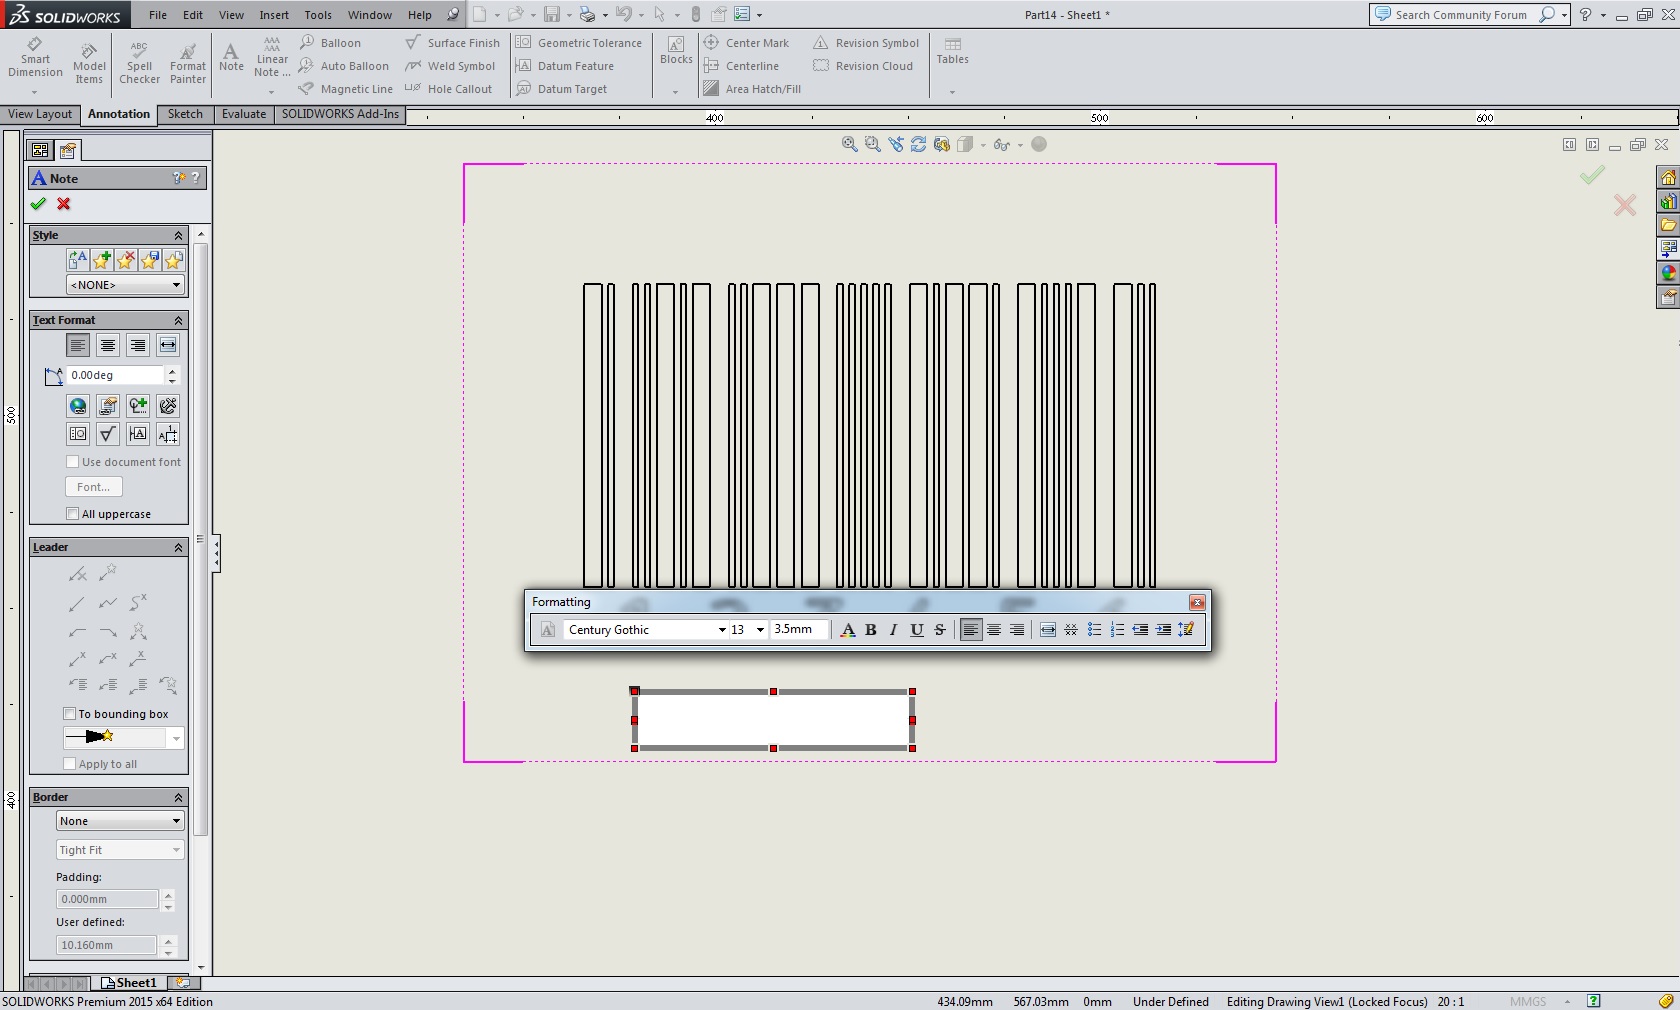The height and width of the screenshot is (1010, 1680).
Task: Click the Font... button
Action: click(x=94, y=487)
